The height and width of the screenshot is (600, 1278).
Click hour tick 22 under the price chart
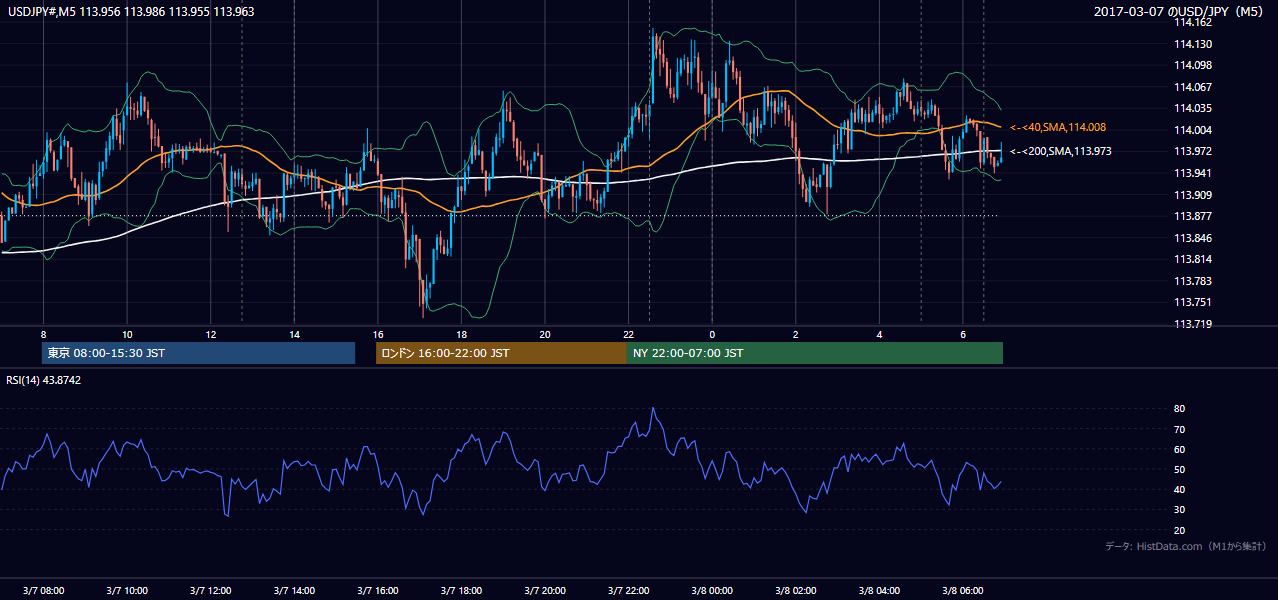[x=628, y=334]
